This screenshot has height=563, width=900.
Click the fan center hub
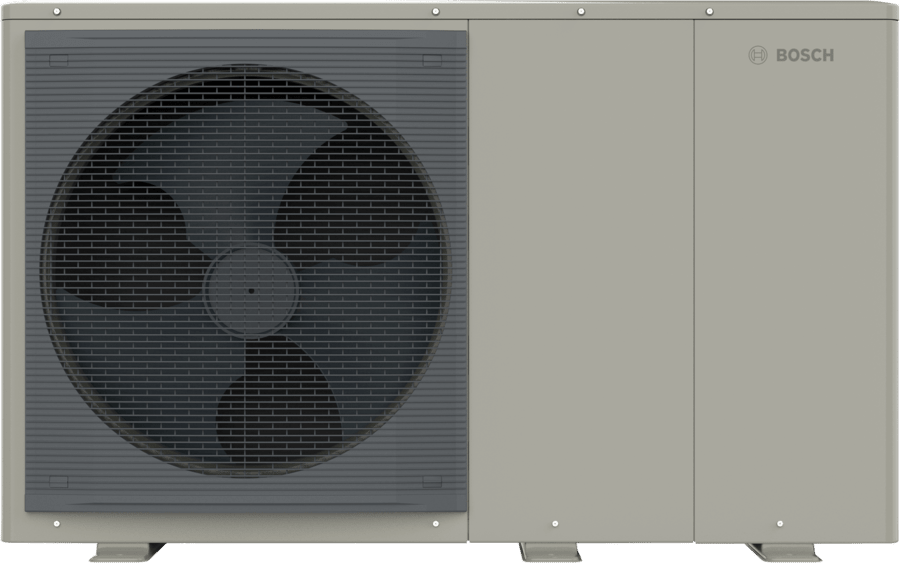[251, 290]
